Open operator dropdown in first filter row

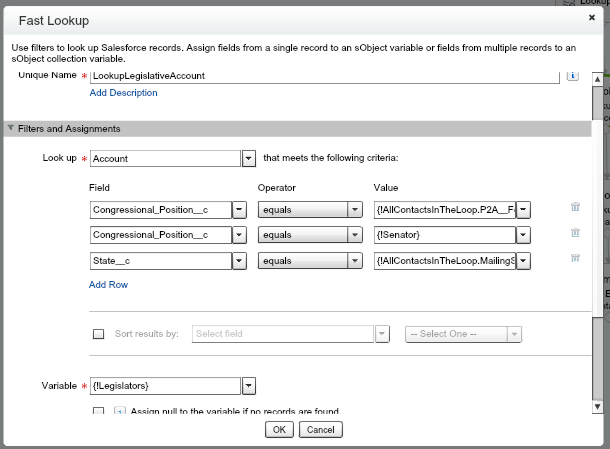354,209
